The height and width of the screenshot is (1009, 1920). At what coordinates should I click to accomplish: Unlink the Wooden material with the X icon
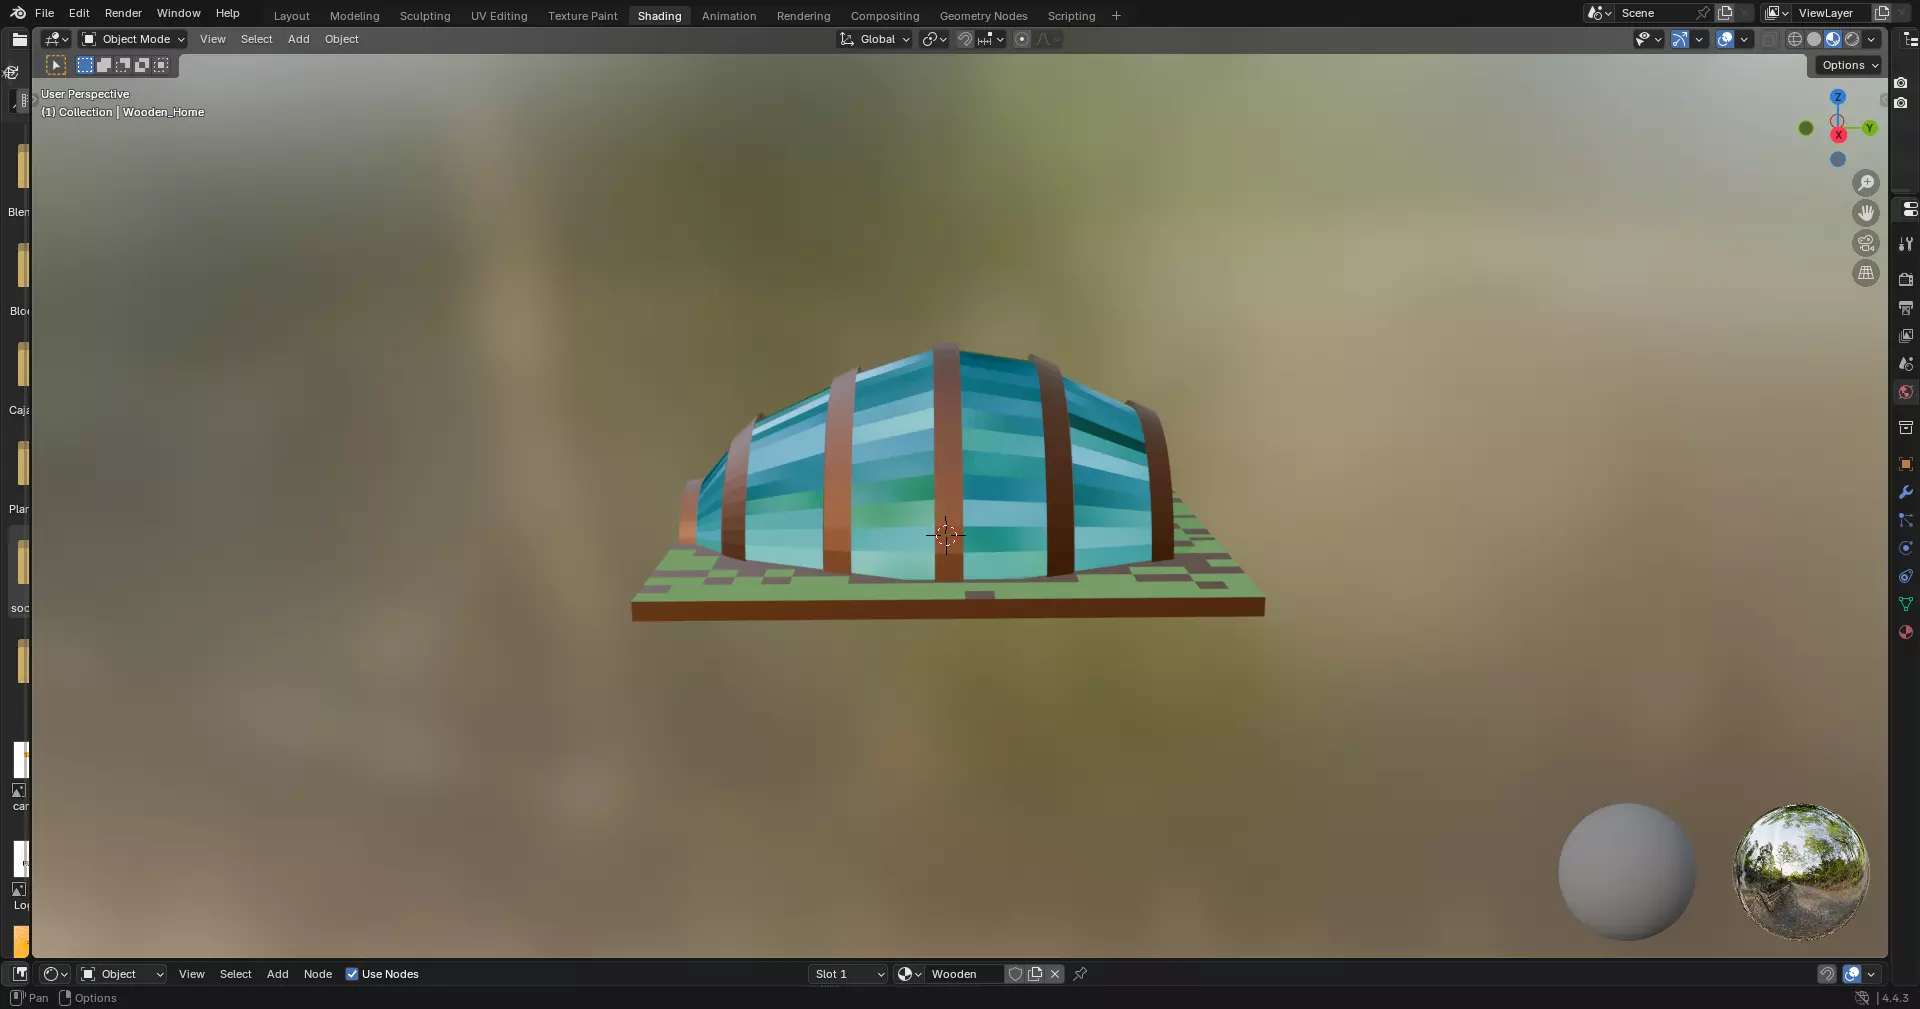pyautogui.click(x=1055, y=974)
